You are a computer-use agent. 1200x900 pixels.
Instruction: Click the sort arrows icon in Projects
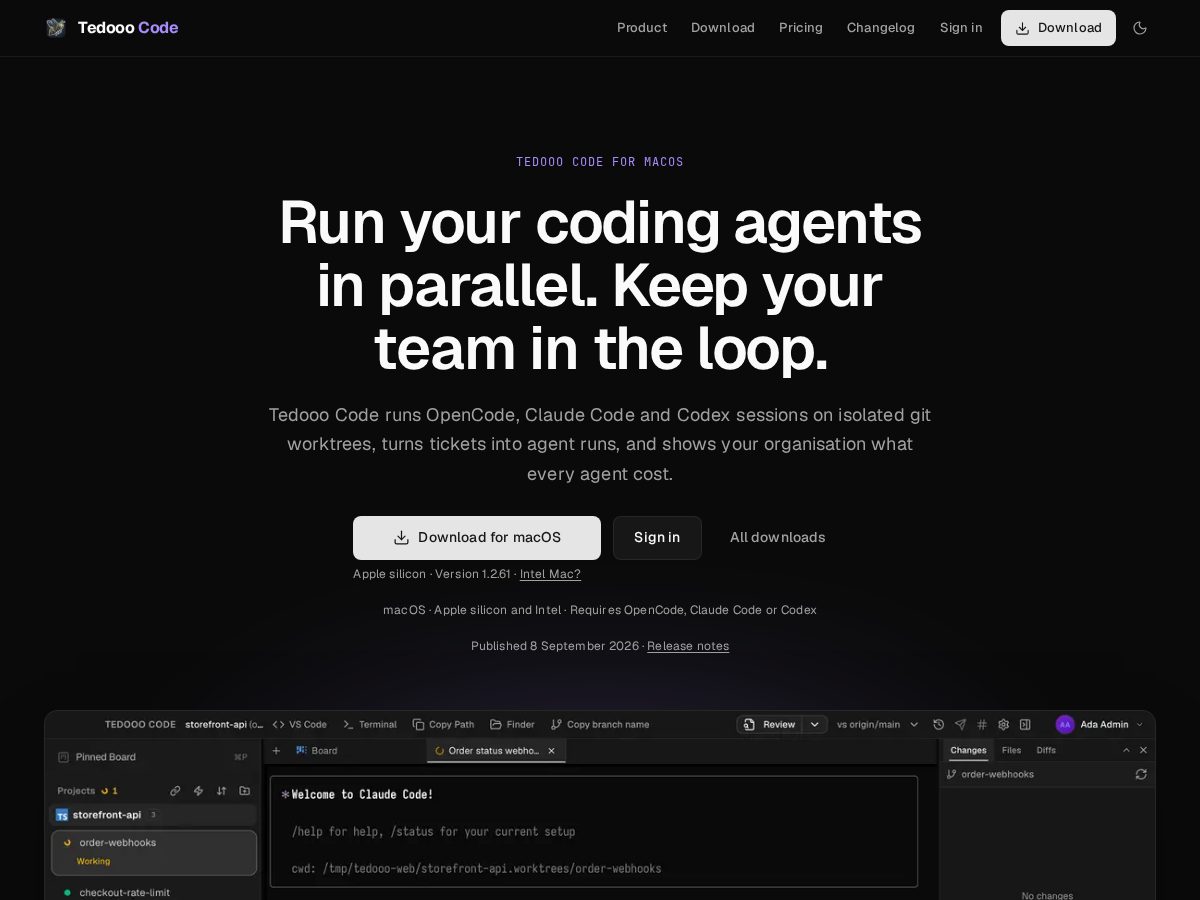coord(221,790)
